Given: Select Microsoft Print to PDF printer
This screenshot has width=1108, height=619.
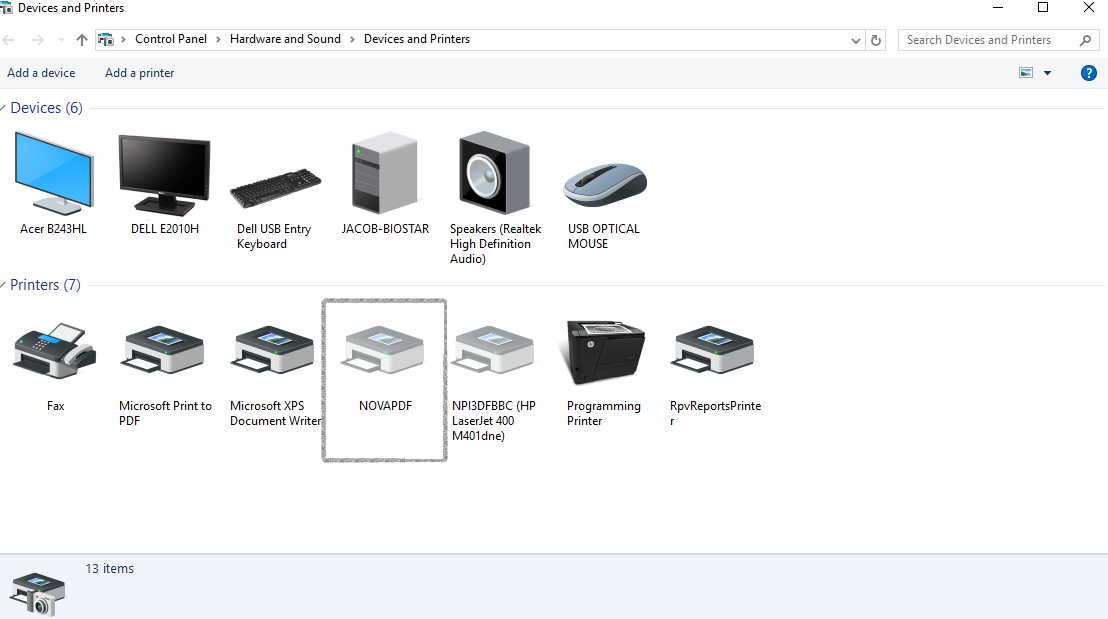Looking at the screenshot, I should pyautogui.click(x=165, y=352).
